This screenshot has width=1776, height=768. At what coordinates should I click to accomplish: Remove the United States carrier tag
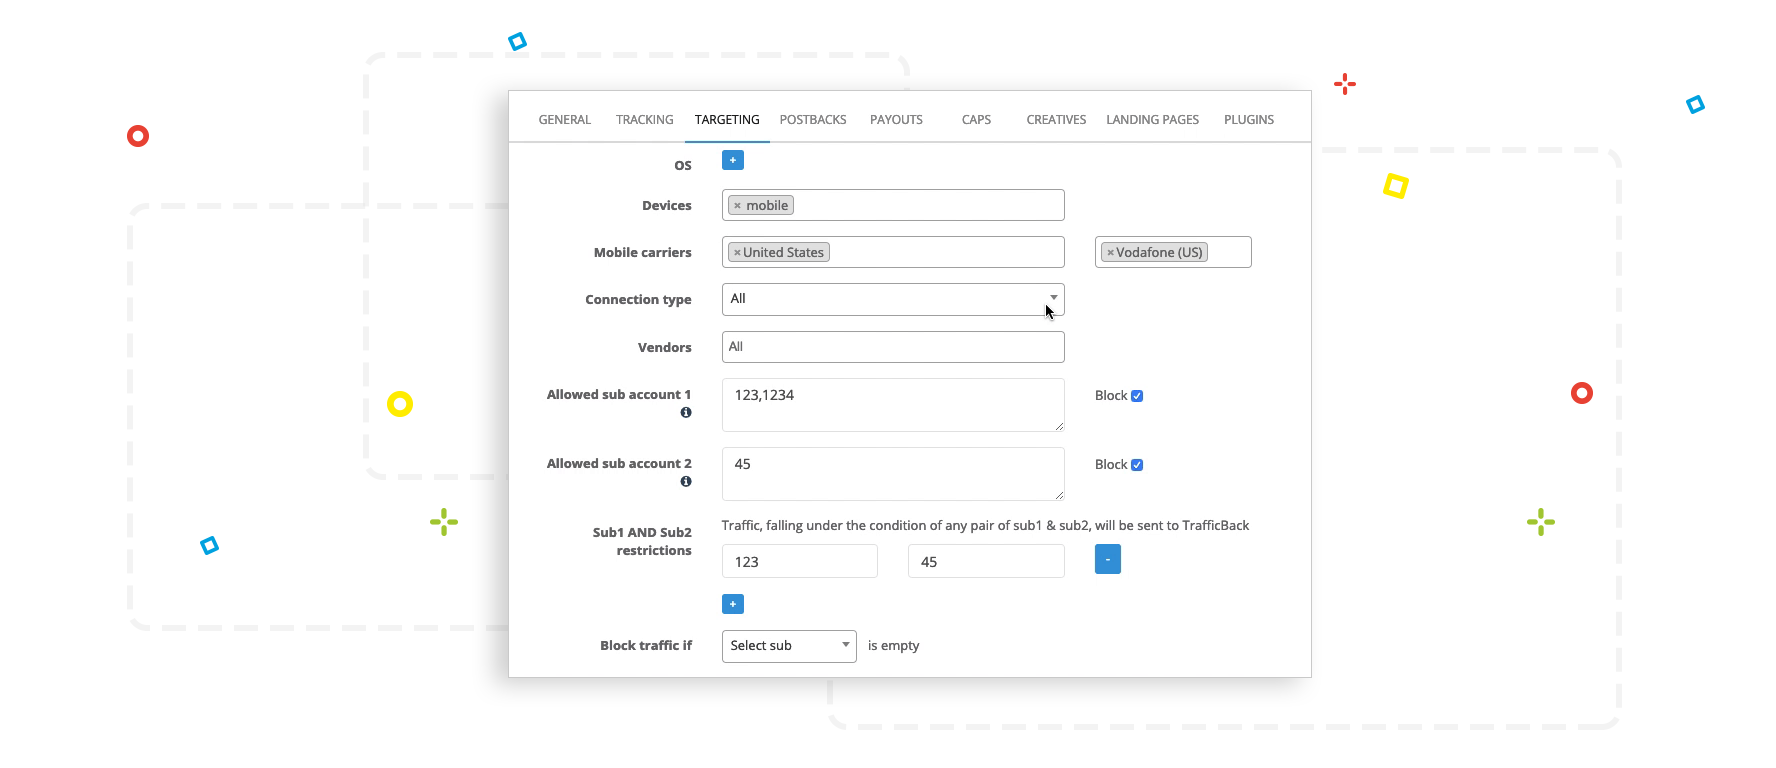737,253
